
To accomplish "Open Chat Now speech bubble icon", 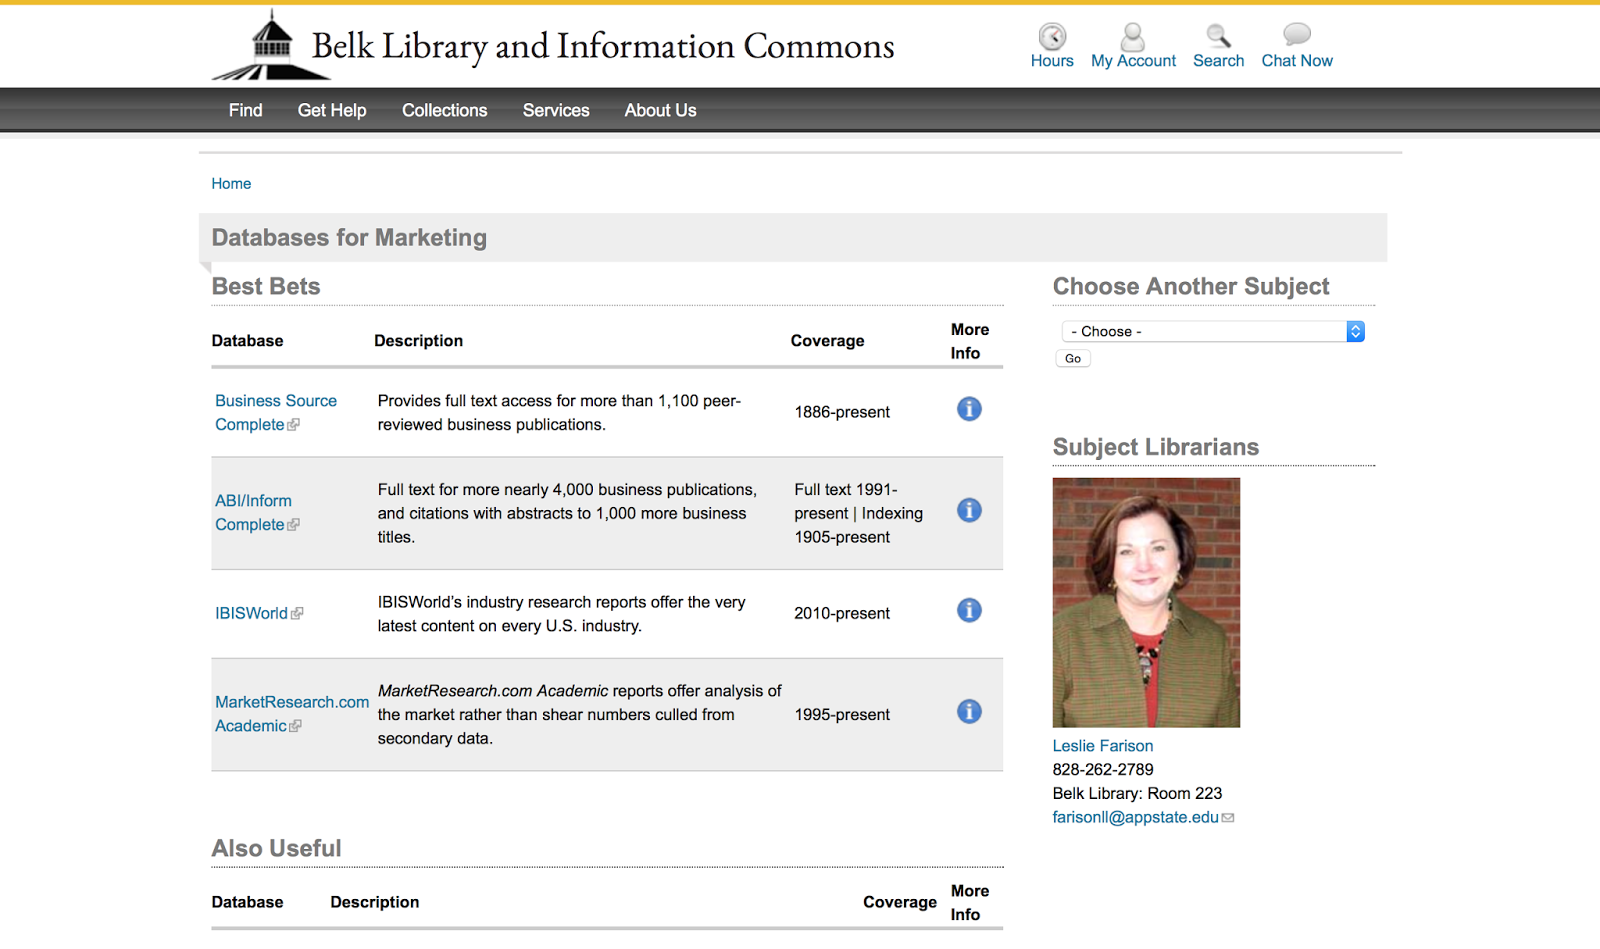I will click(x=1297, y=35).
